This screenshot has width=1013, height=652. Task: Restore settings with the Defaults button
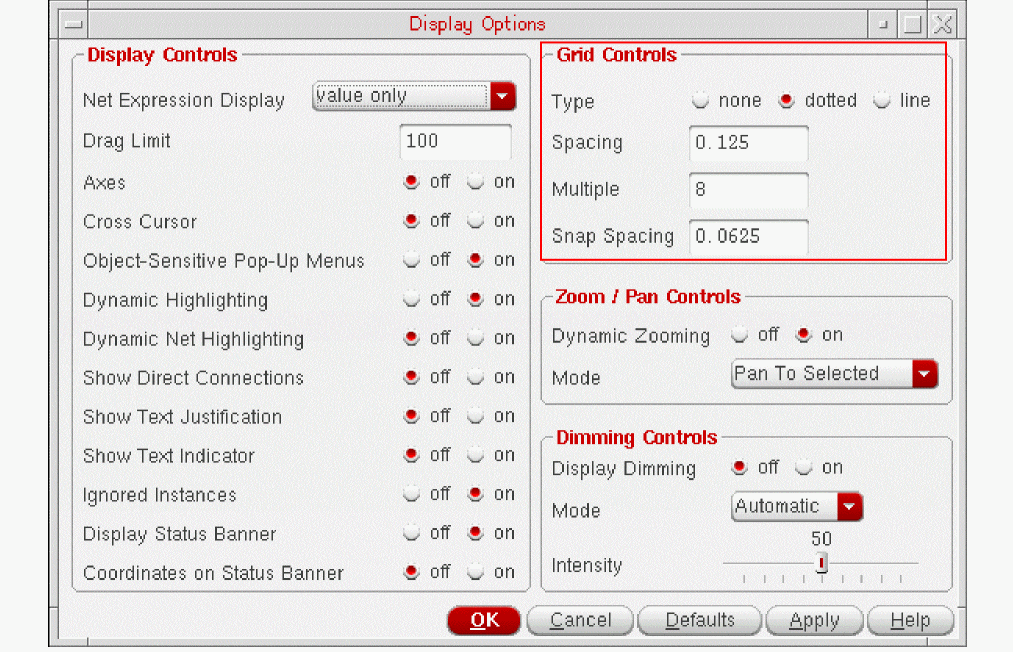click(700, 621)
